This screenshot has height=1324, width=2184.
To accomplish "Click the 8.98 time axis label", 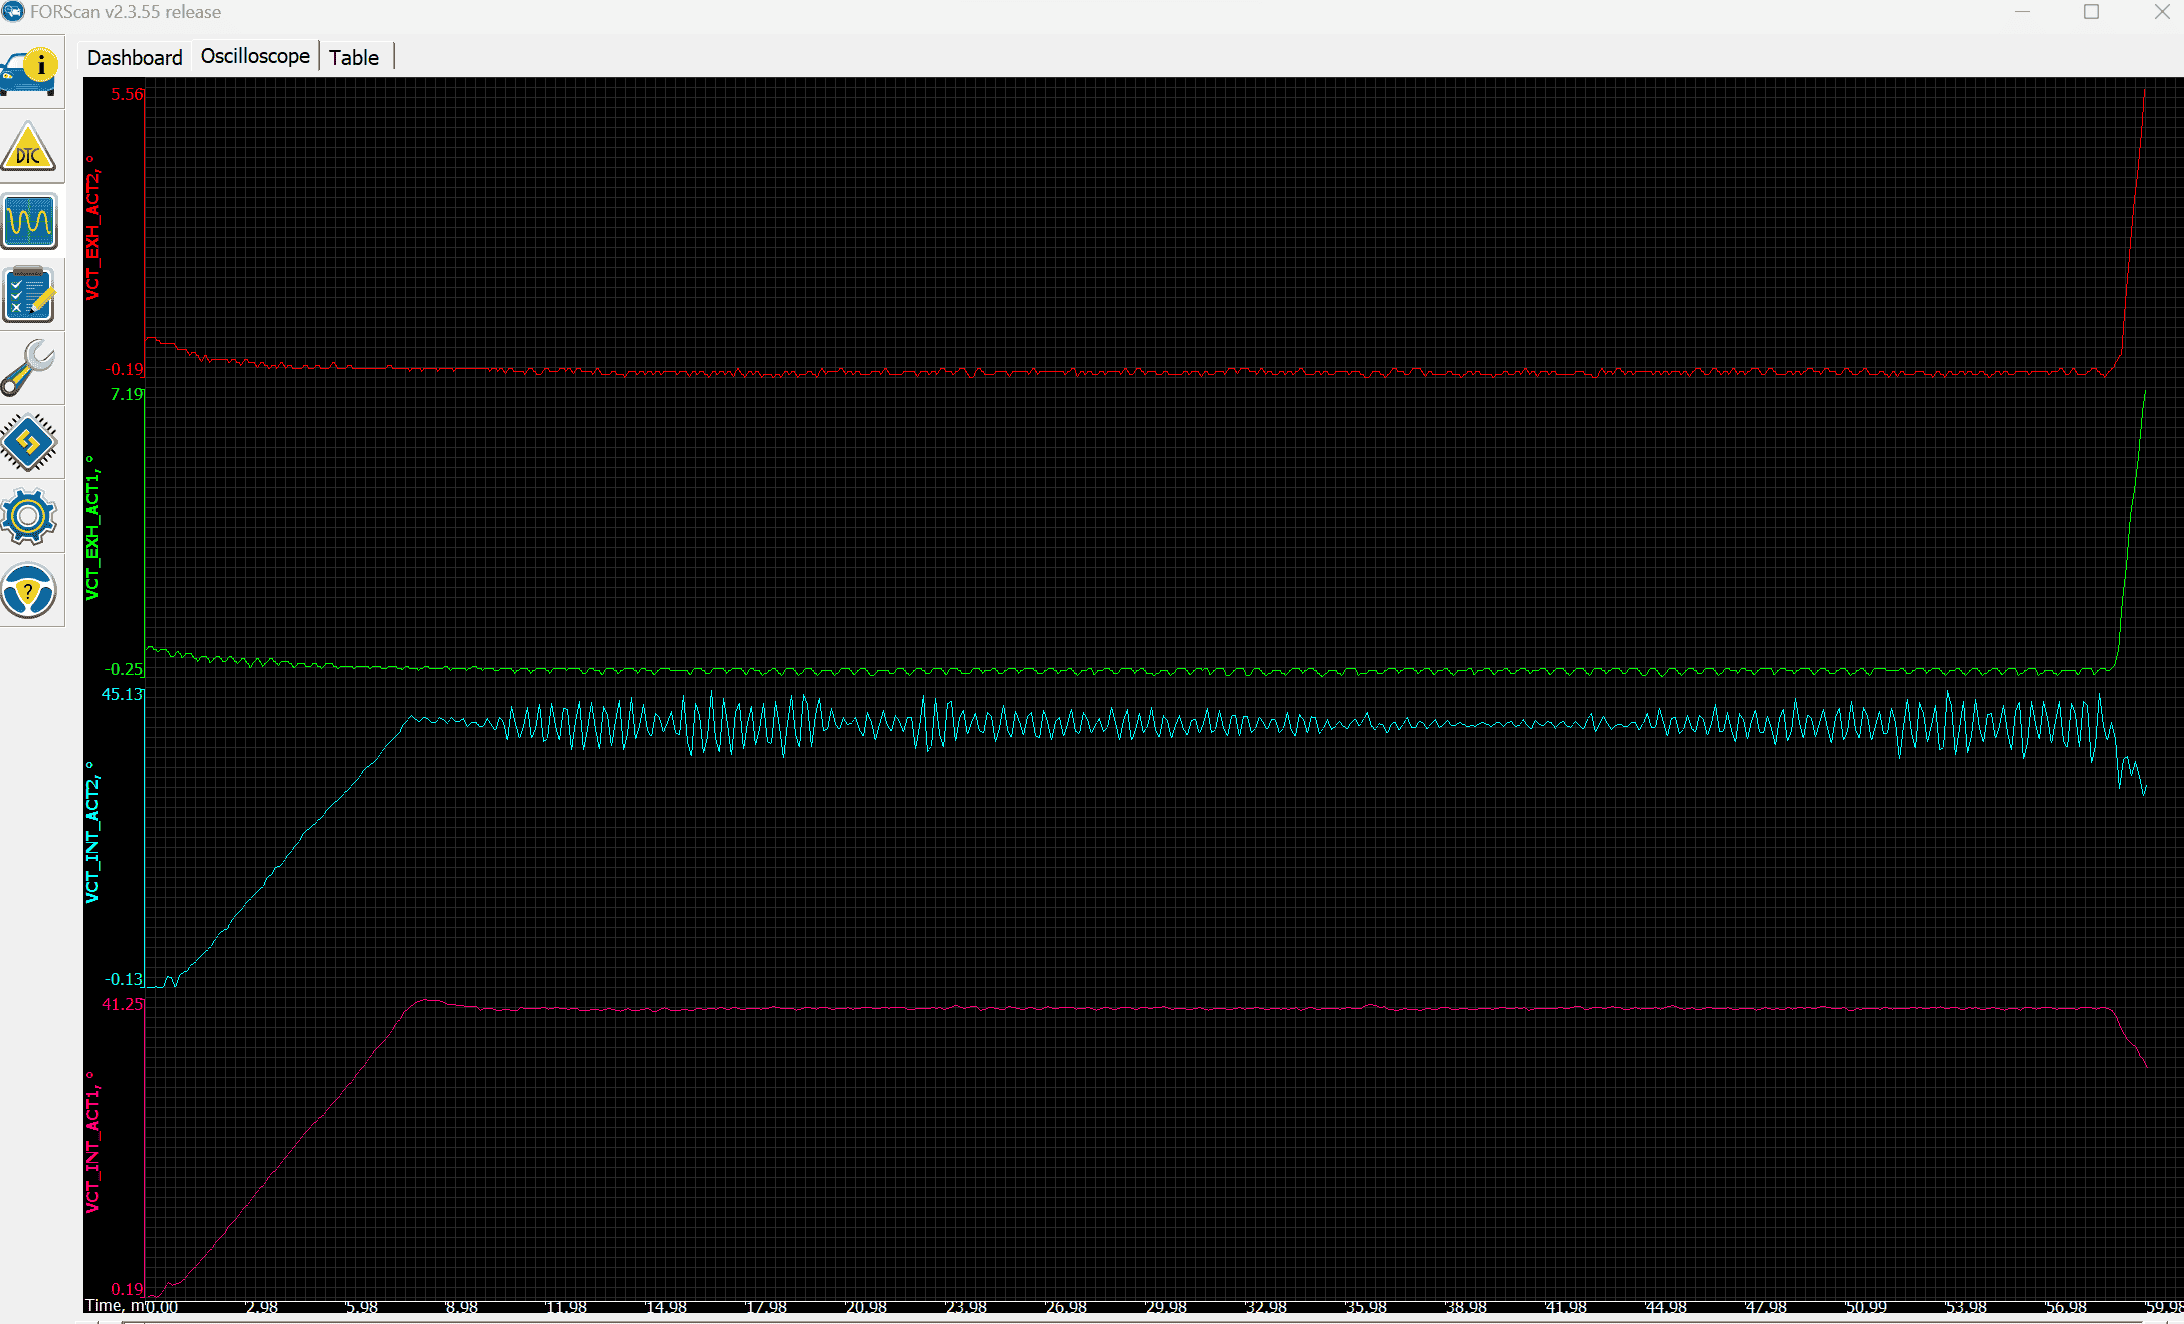I will click(461, 1307).
